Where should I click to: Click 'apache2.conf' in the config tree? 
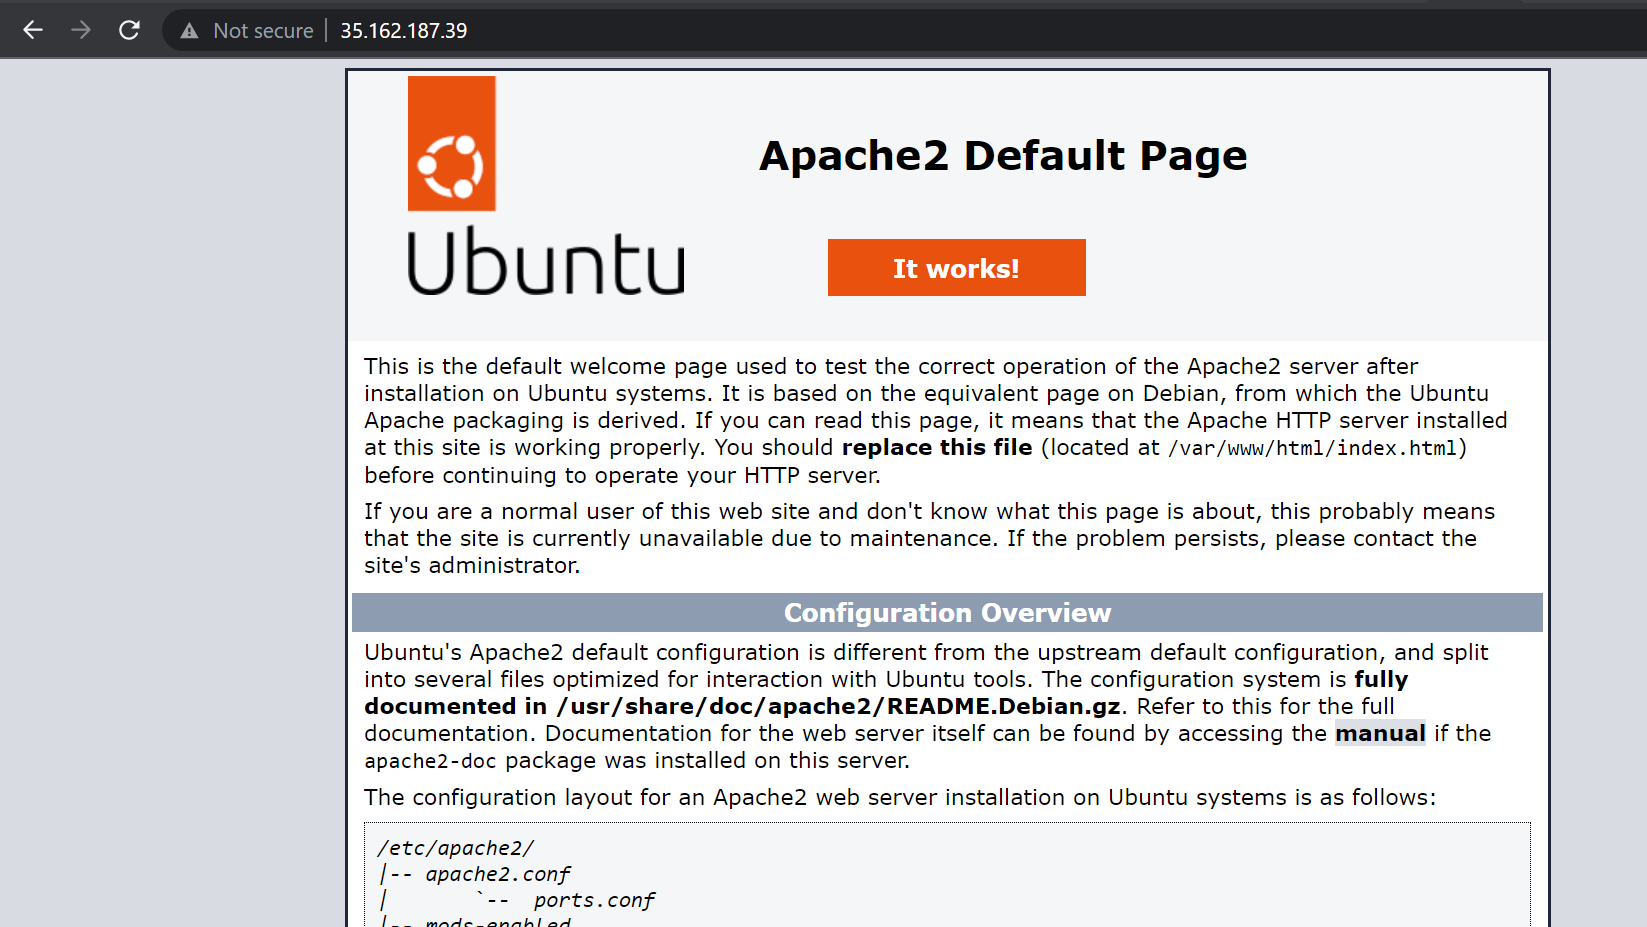tap(497, 875)
